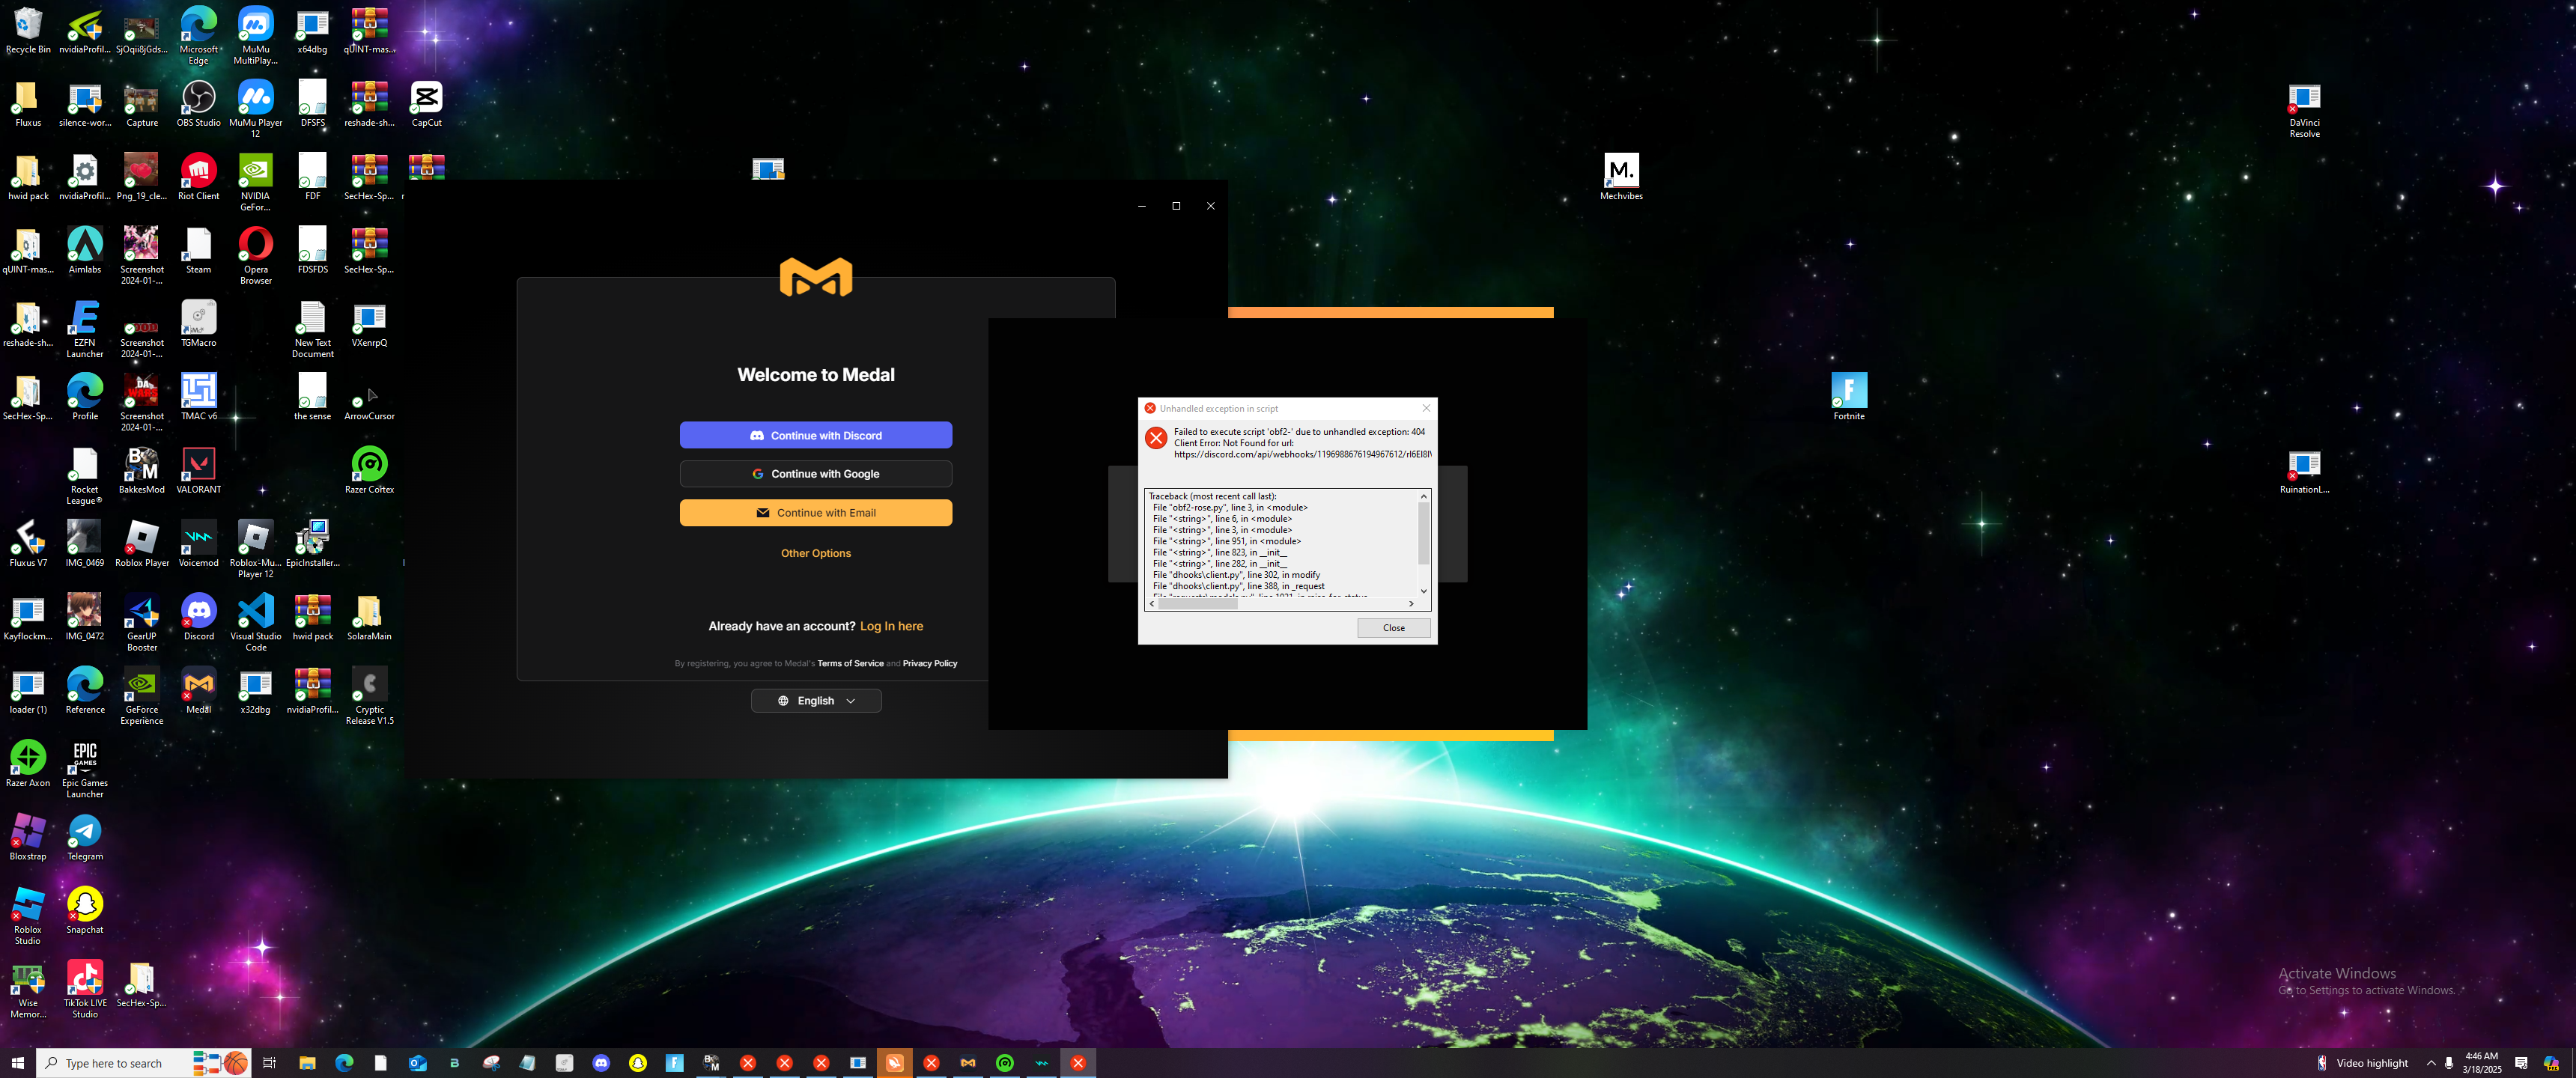Open the VALORANT desktop icon
The width and height of the screenshot is (2576, 1078).
198,465
